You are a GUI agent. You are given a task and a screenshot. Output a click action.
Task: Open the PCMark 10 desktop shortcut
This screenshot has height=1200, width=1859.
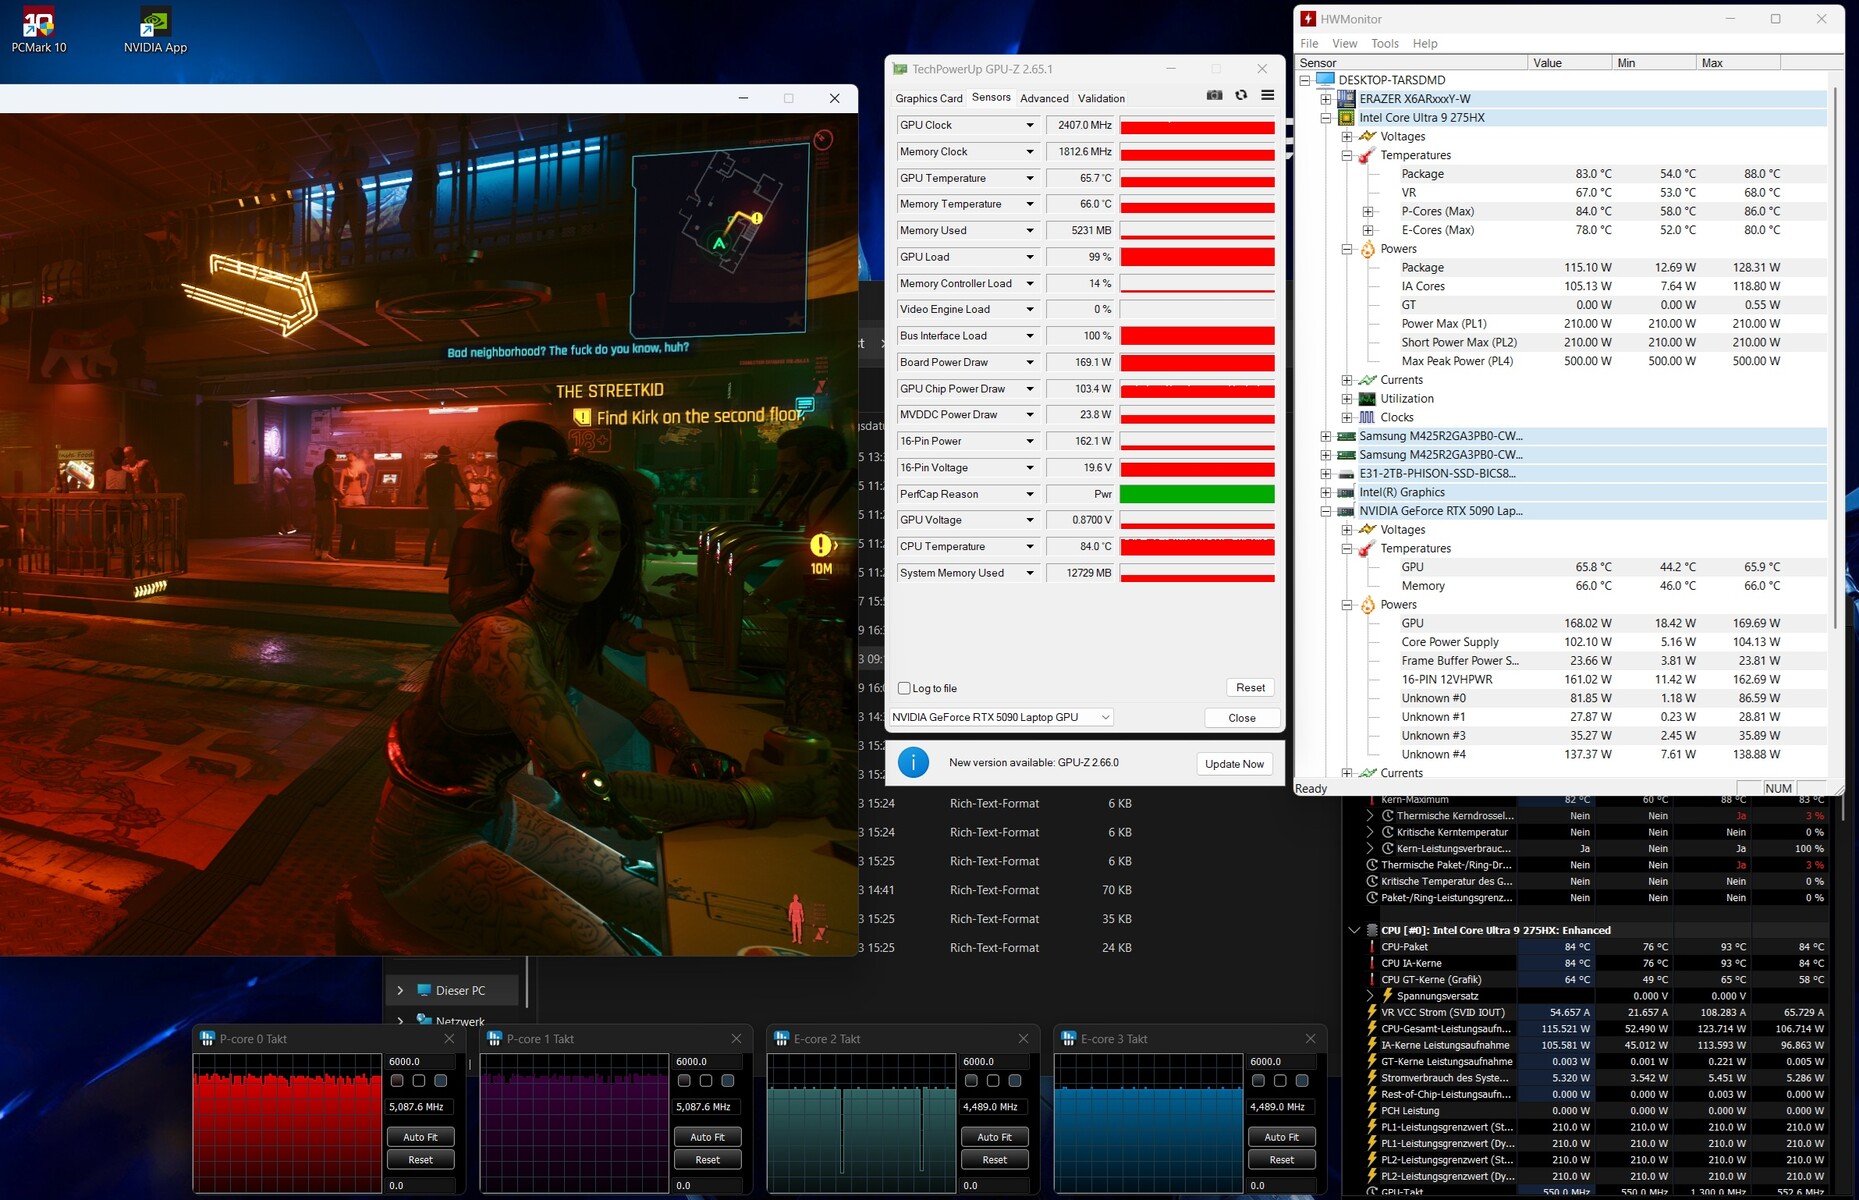click(39, 30)
